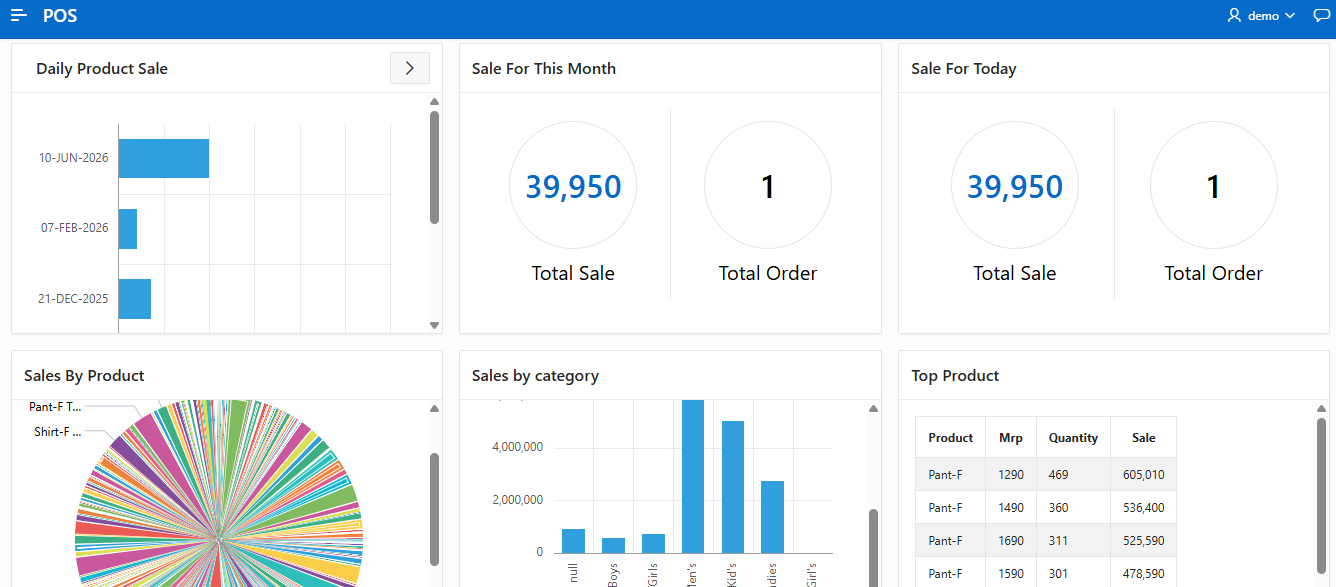Click the user profile icon

1234,16
